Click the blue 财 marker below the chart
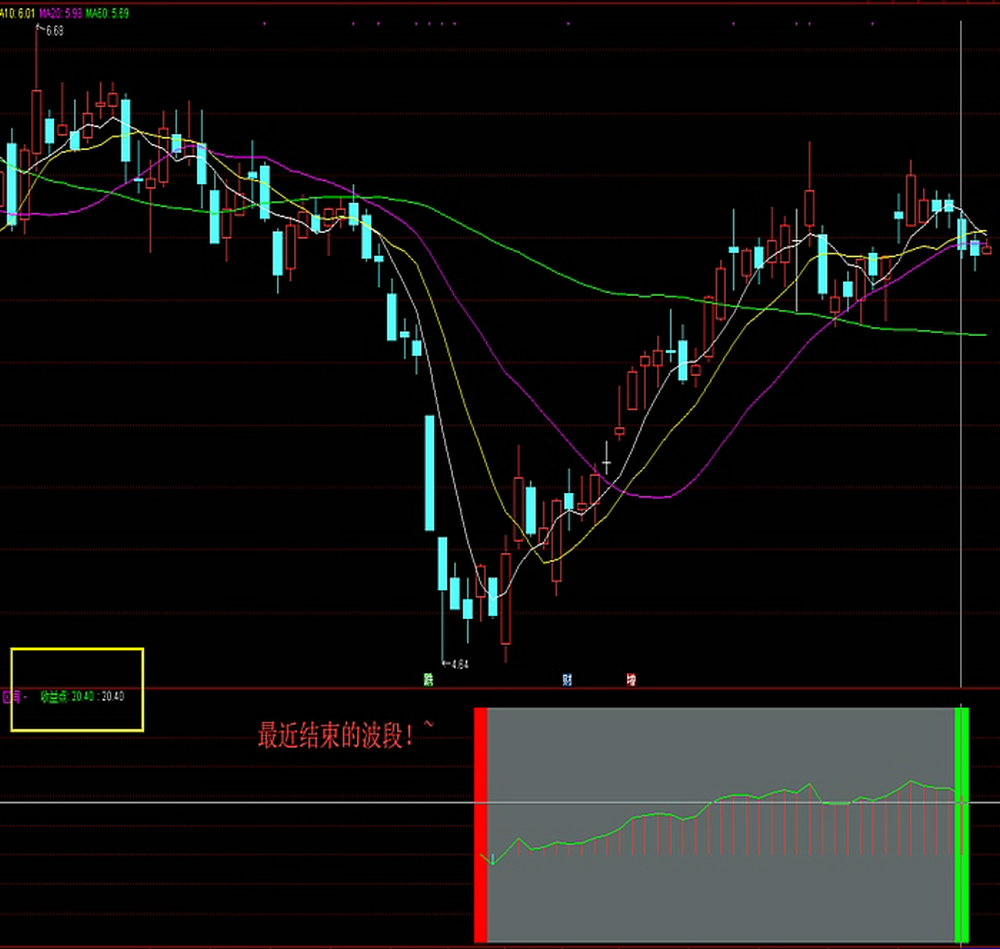 567,680
